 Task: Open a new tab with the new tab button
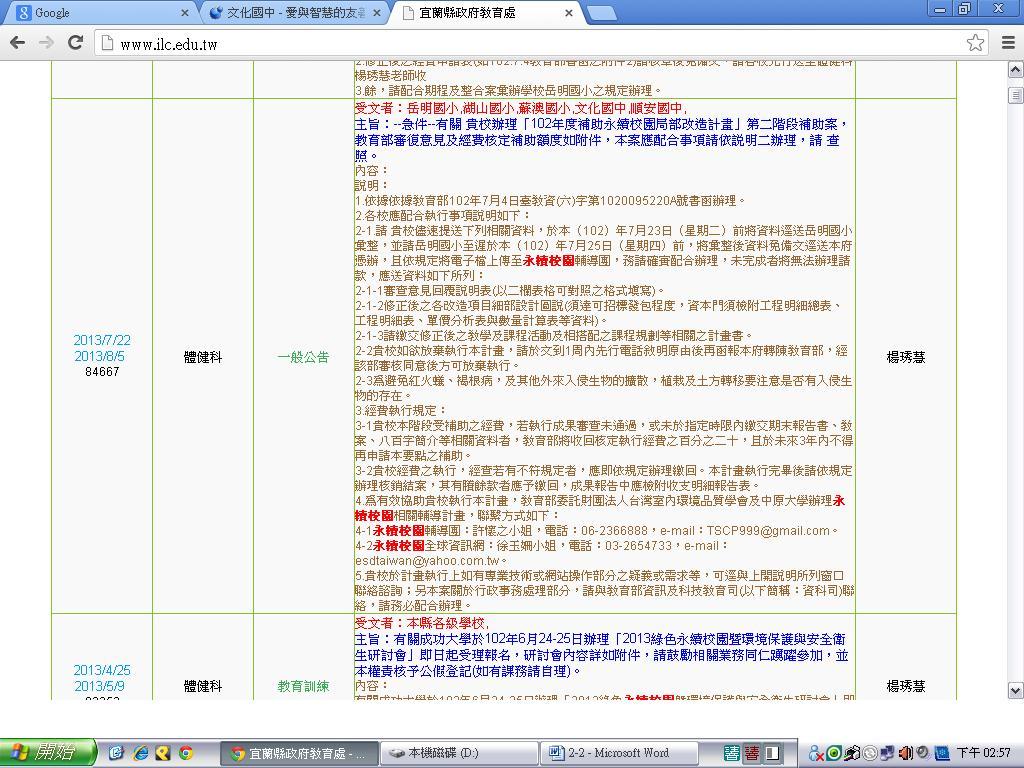click(600, 13)
